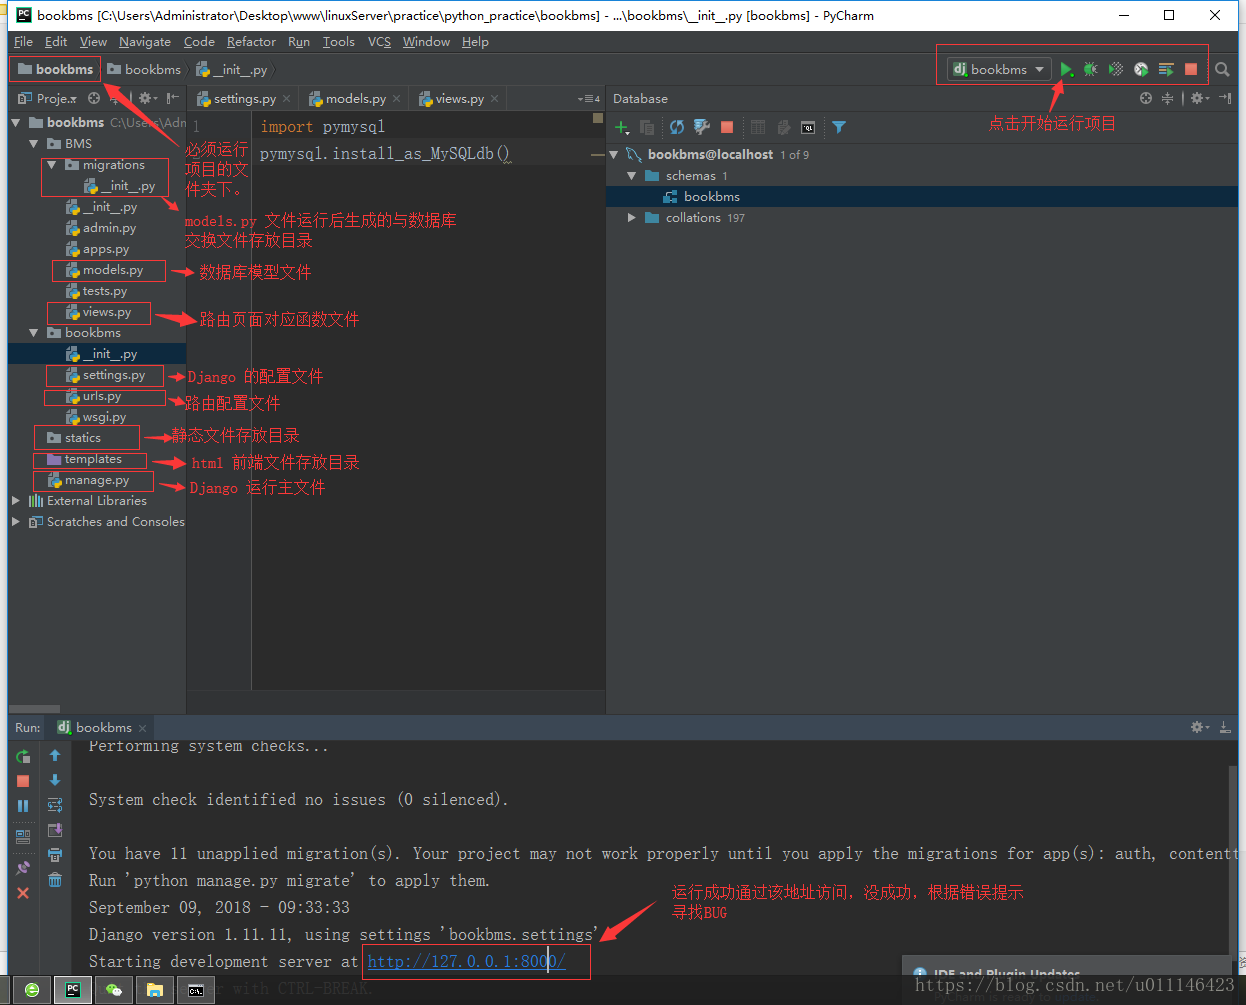This screenshot has width=1246, height=1005.
Task: Run the bookbms project with green play button
Action: [x=1066, y=69]
